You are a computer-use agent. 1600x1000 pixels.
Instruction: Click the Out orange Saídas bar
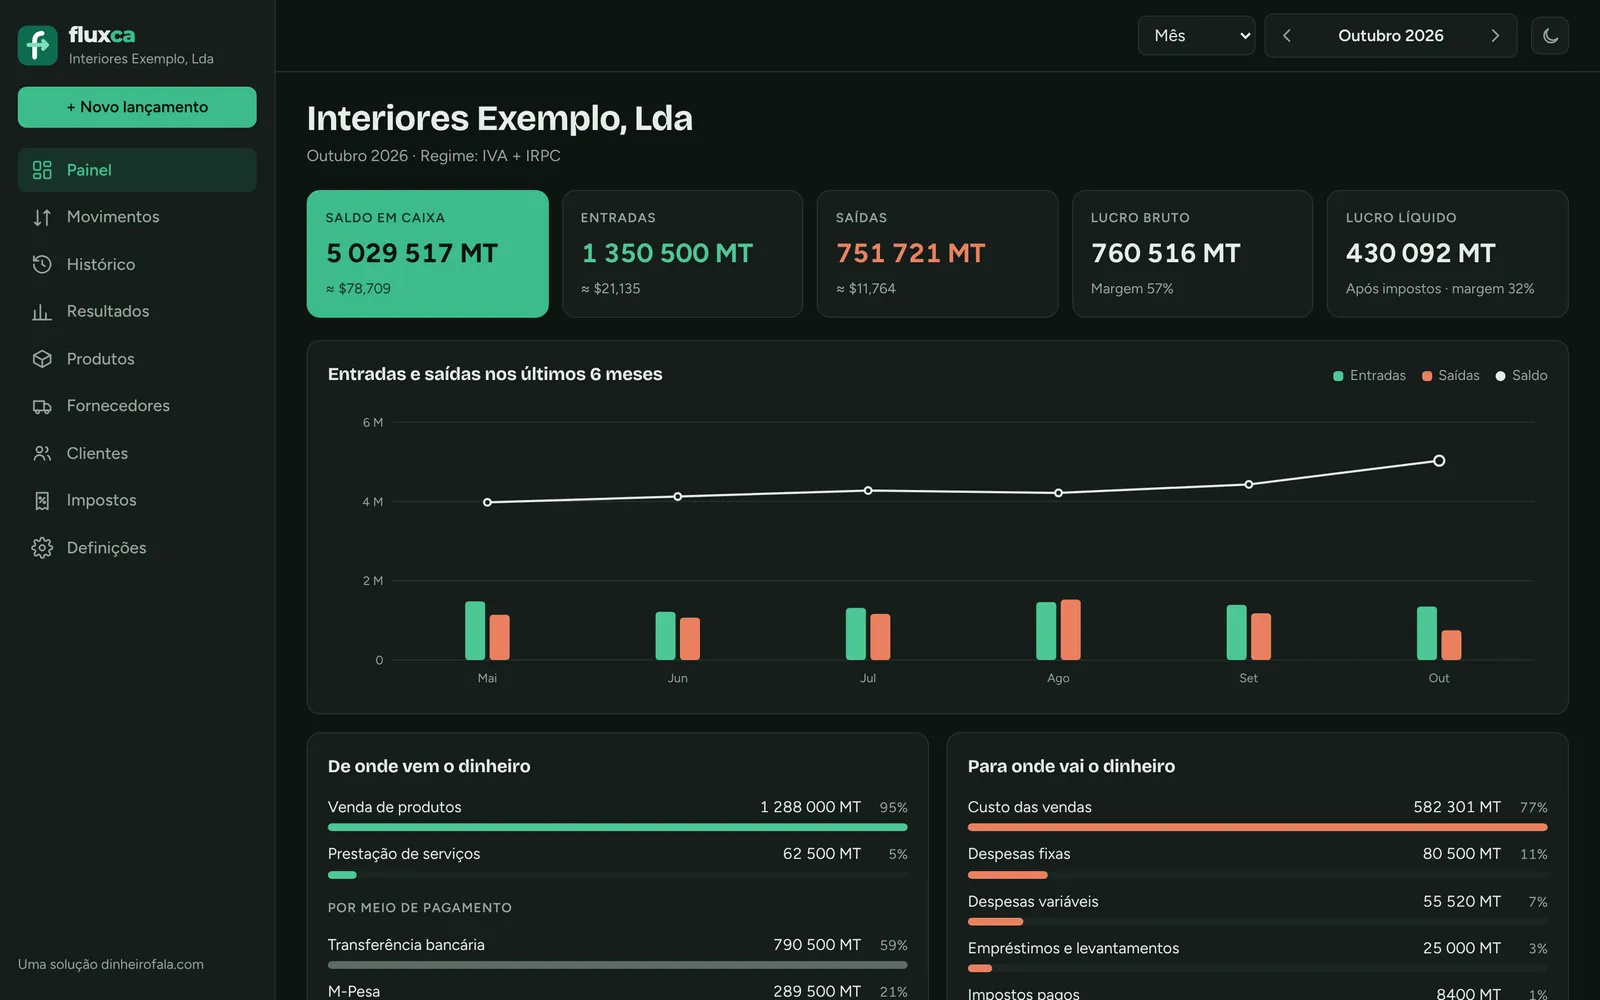click(1451, 645)
